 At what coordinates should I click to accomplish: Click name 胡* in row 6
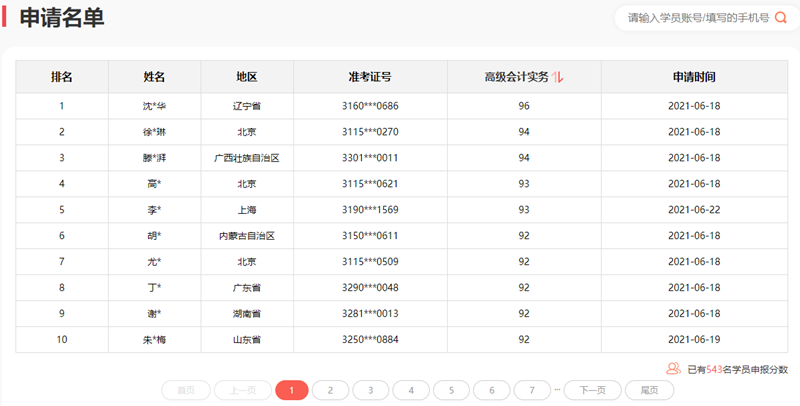(154, 236)
